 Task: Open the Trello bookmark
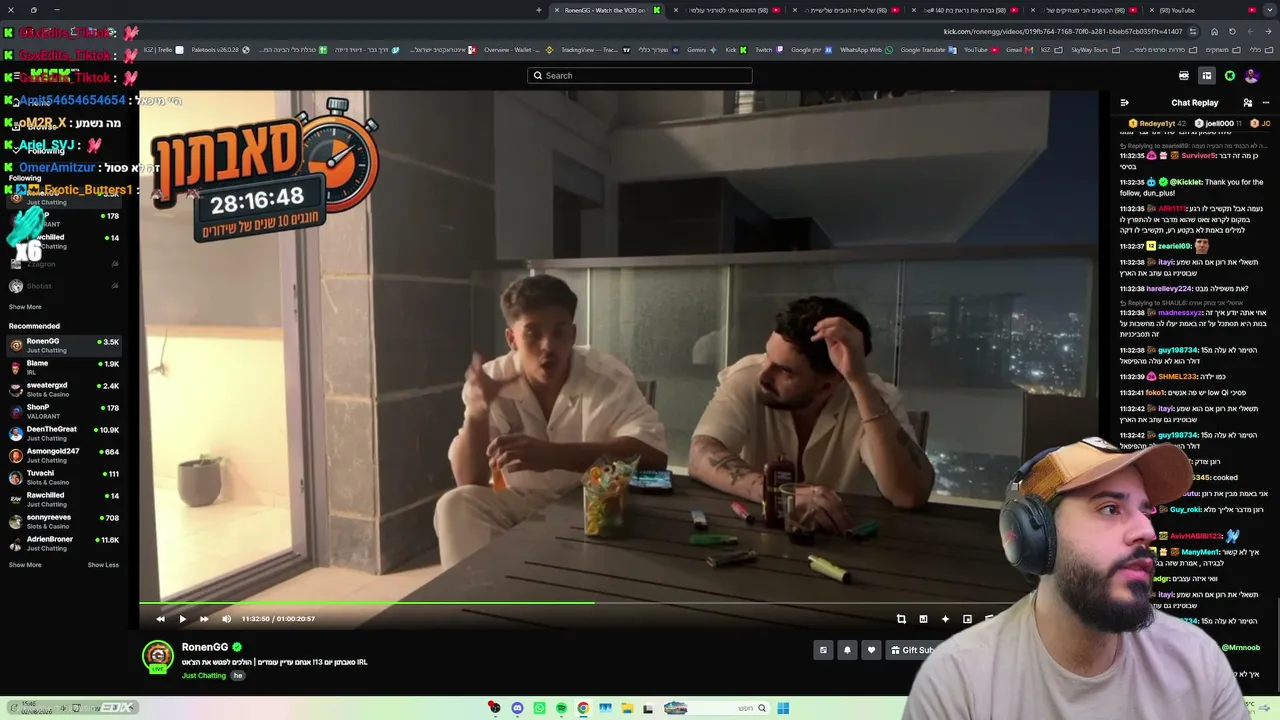point(163,50)
